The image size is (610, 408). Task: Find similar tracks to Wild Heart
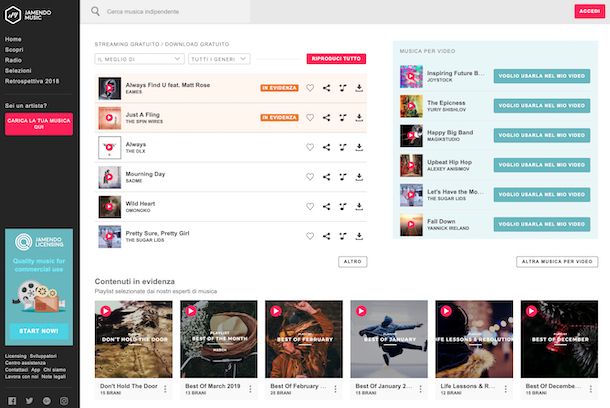pos(343,207)
